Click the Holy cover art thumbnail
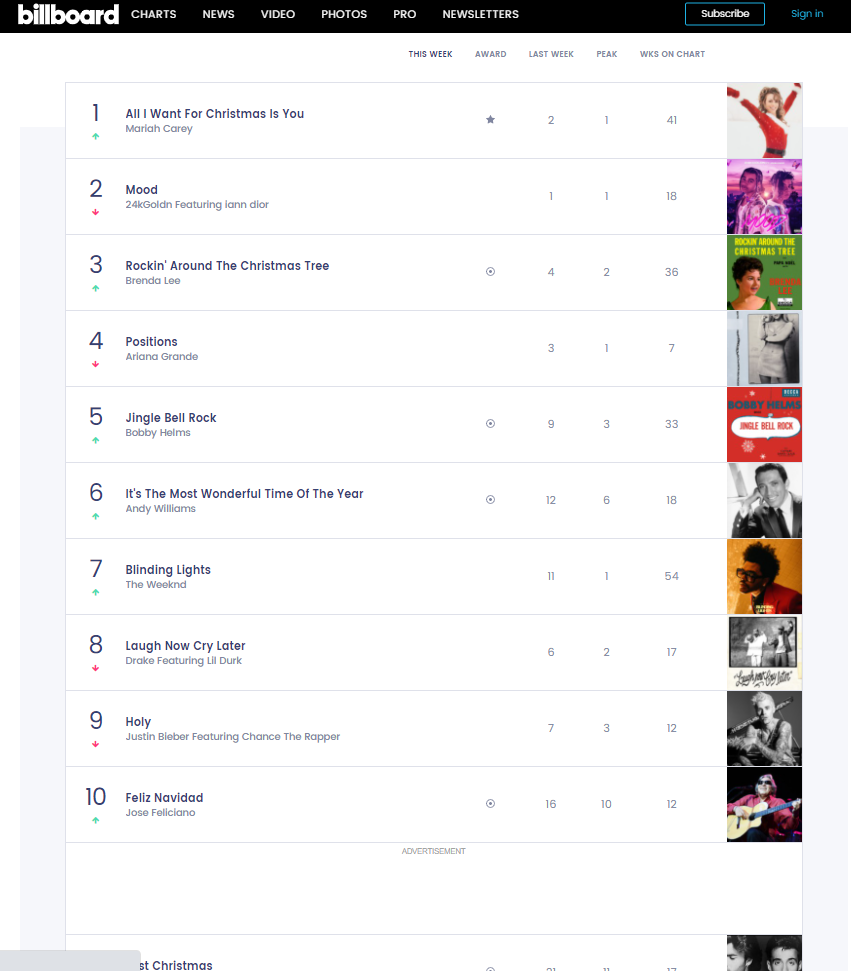 point(764,729)
